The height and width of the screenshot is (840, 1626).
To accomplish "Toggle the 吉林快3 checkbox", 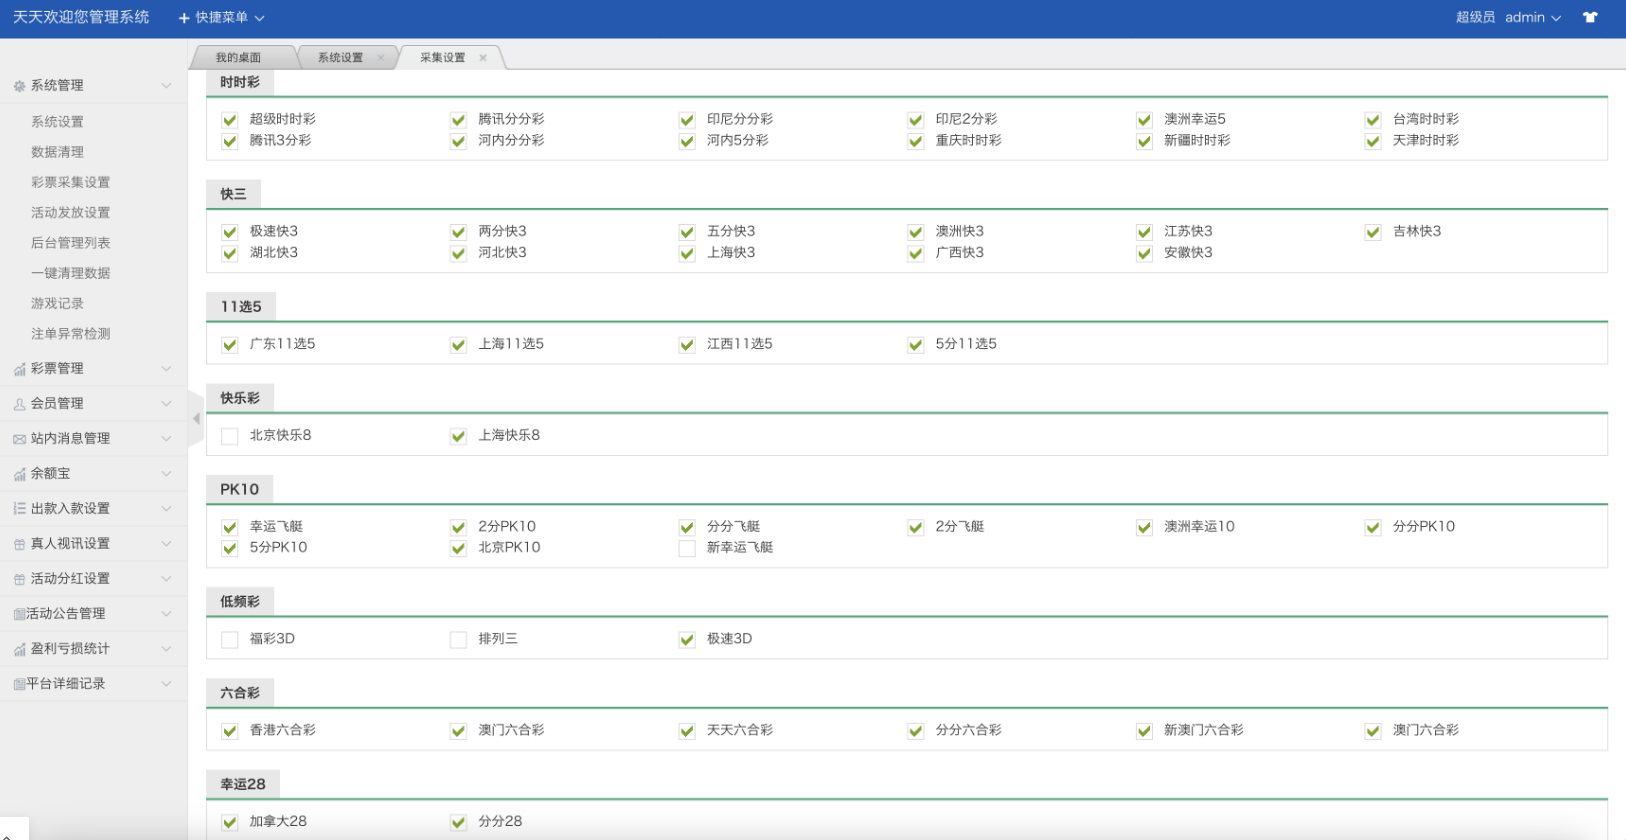I will click(x=1373, y=232).
